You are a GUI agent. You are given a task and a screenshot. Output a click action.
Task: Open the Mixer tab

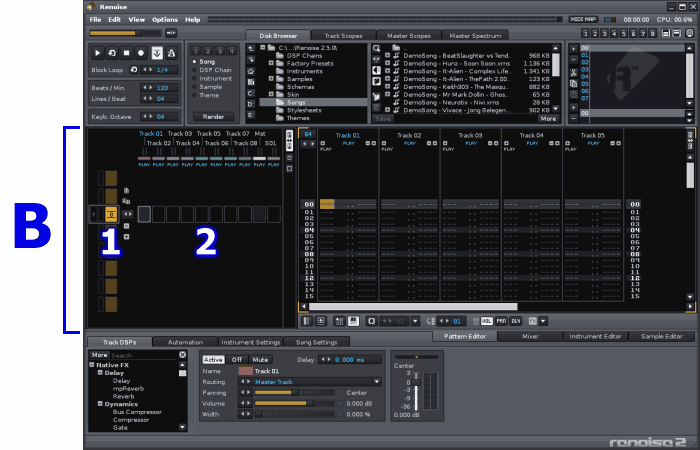click(x=530, y=337)
